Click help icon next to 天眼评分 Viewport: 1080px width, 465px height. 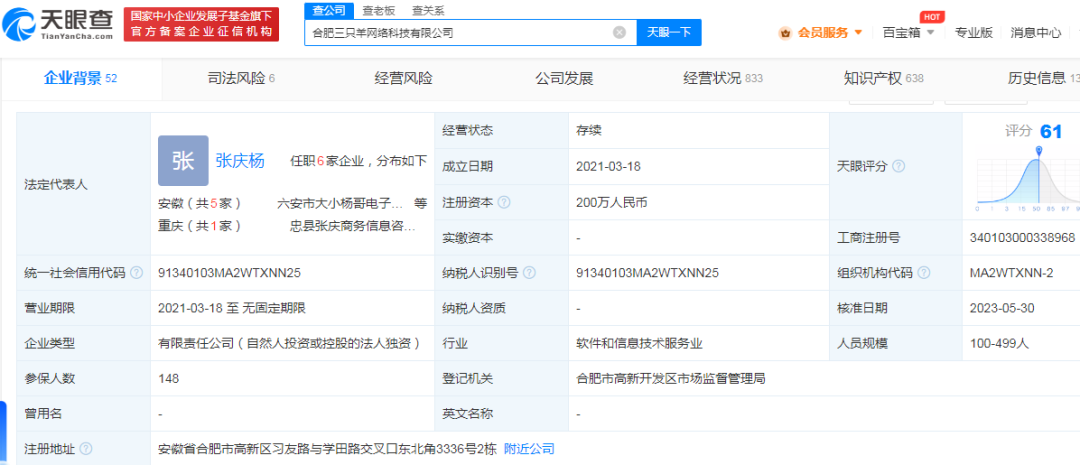point(898,167)
